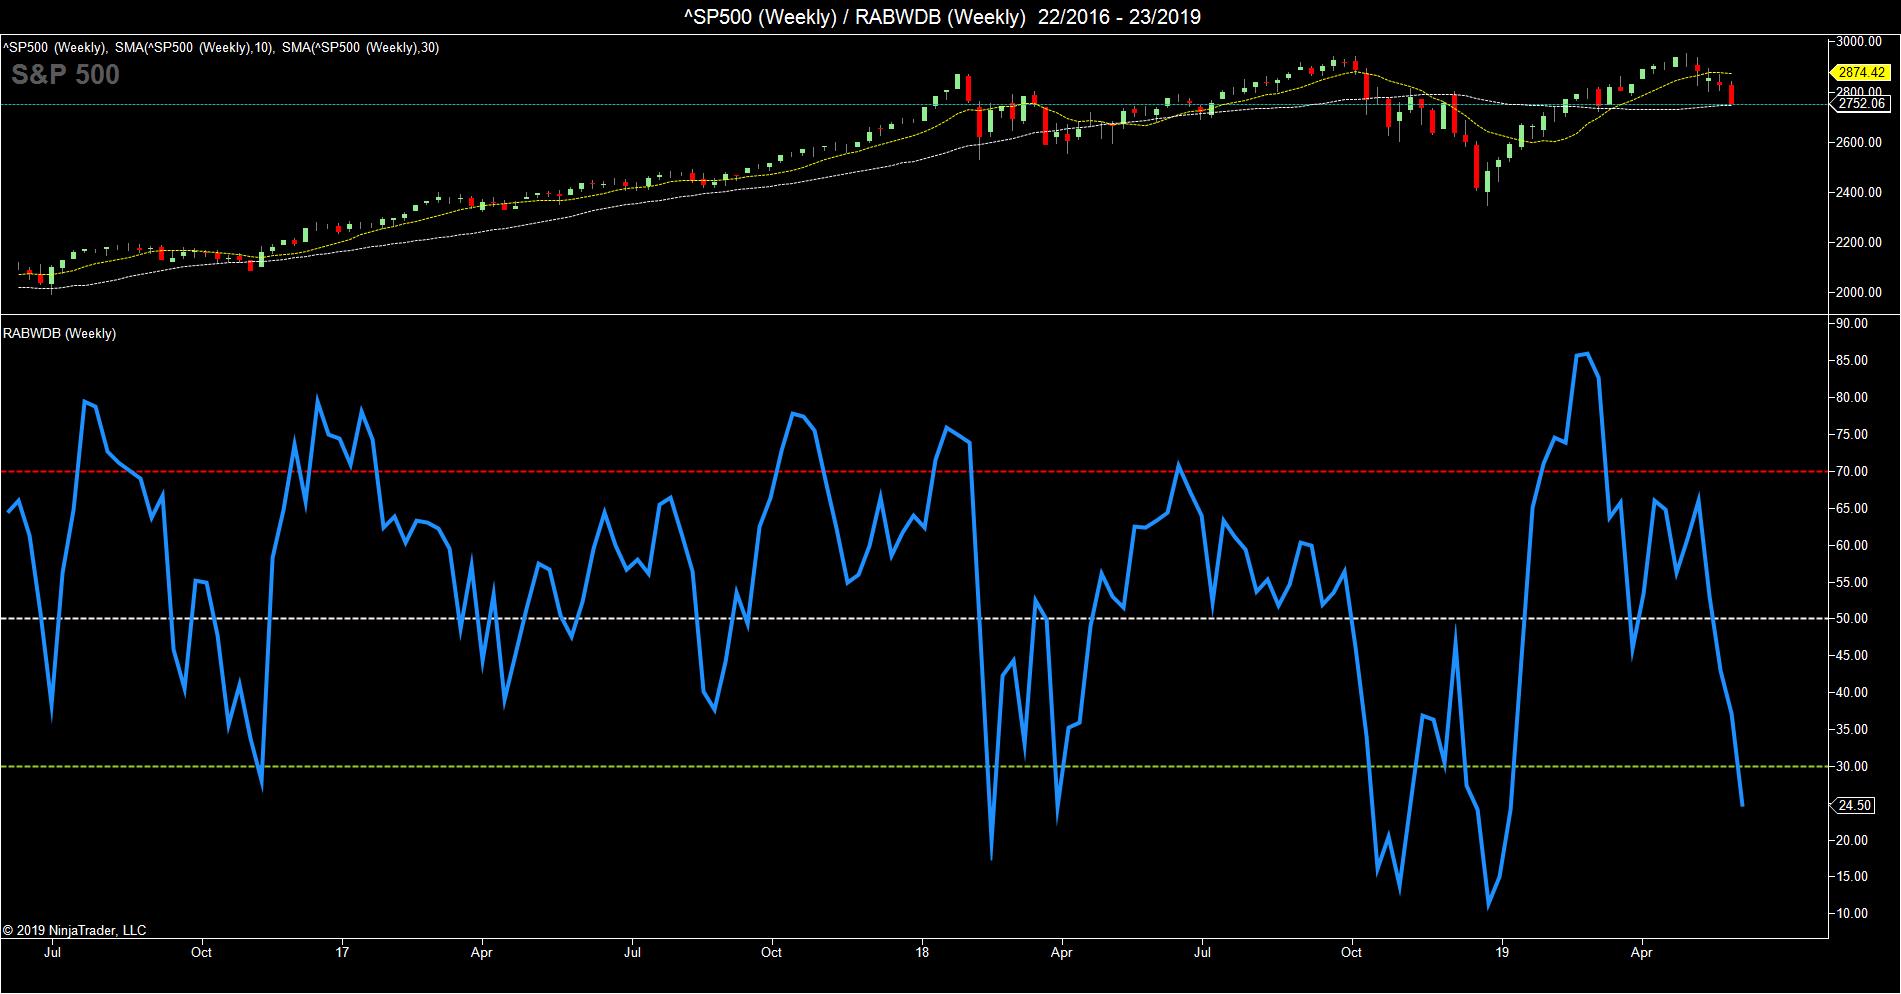
Task: Click the 24.50 RABWDB value marker
Action: [1854, 806]
